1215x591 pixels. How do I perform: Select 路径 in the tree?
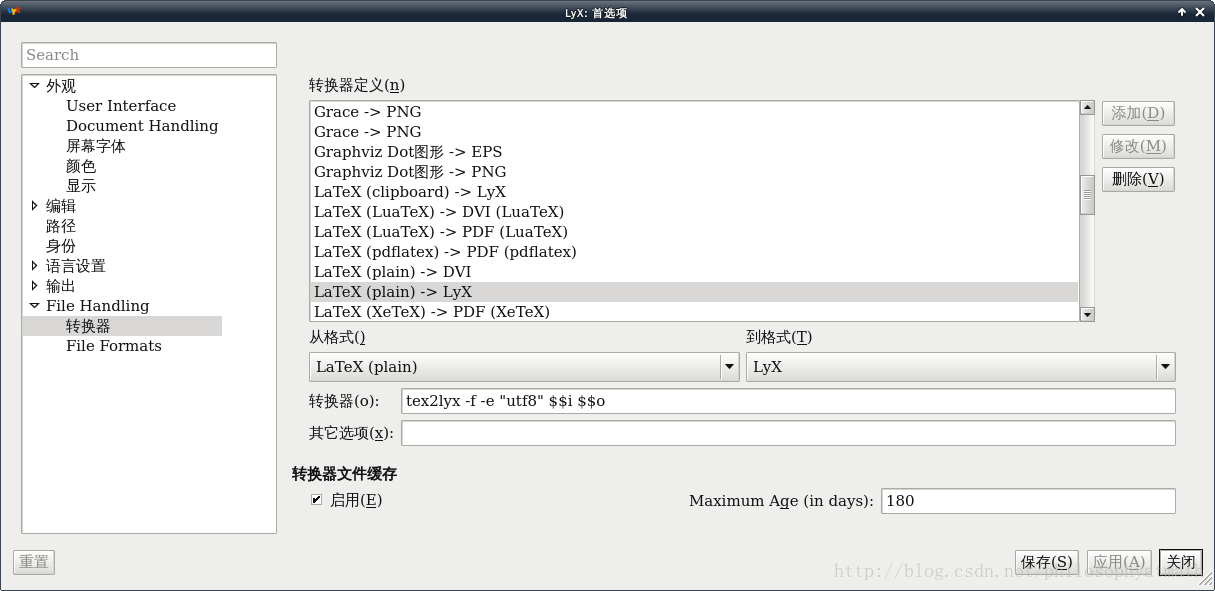[x=61, y=226]
